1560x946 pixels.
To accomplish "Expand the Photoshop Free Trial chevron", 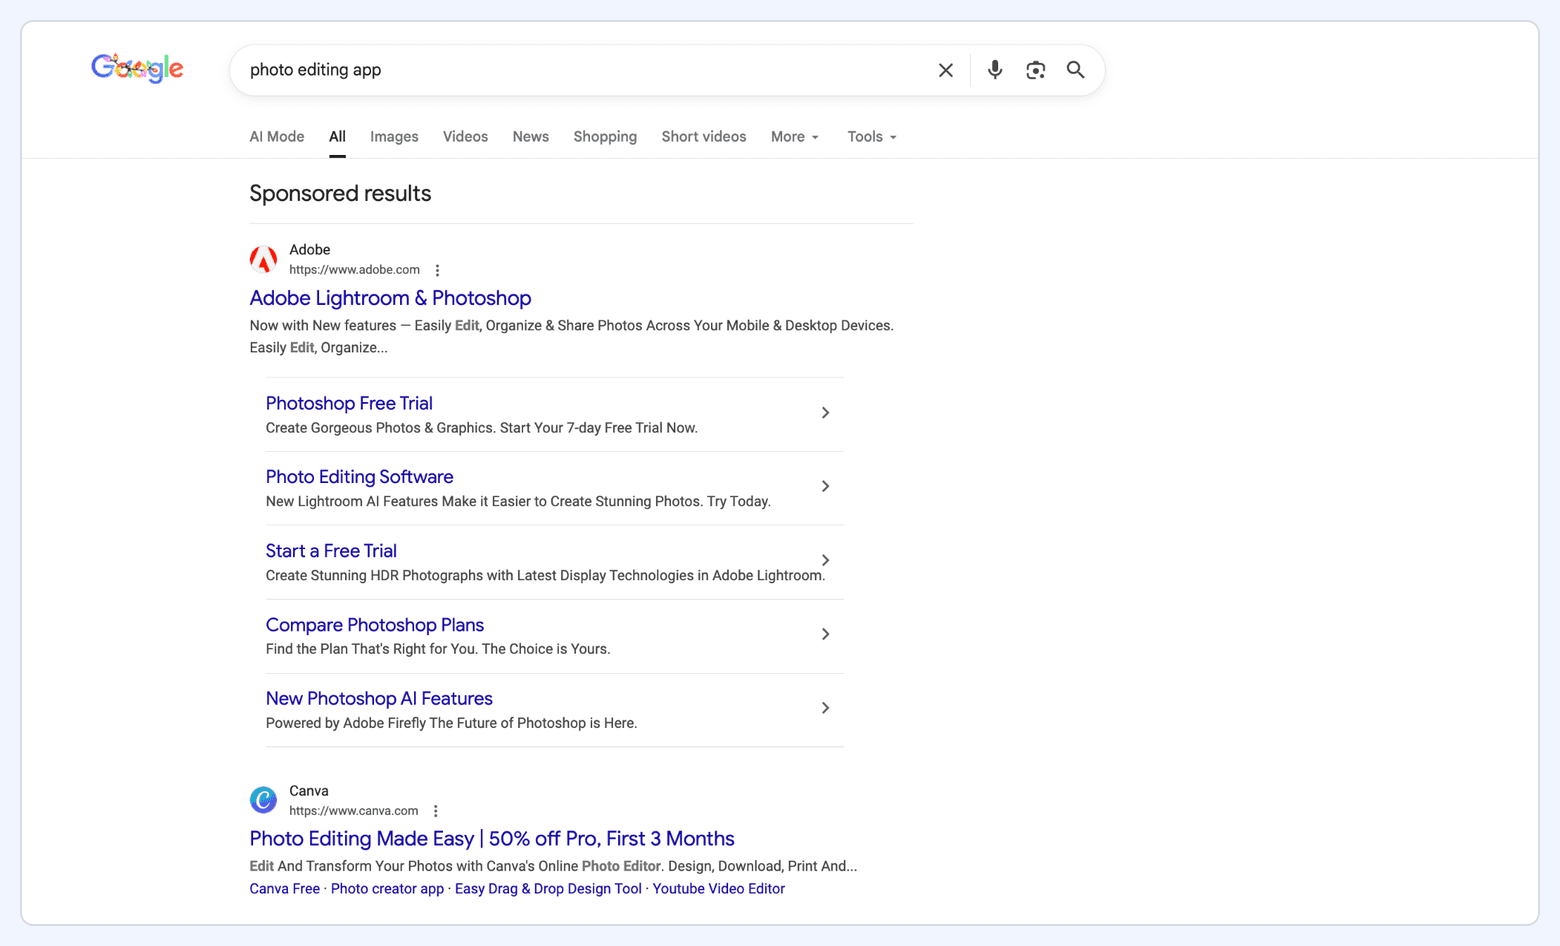I will coord(825,412).
